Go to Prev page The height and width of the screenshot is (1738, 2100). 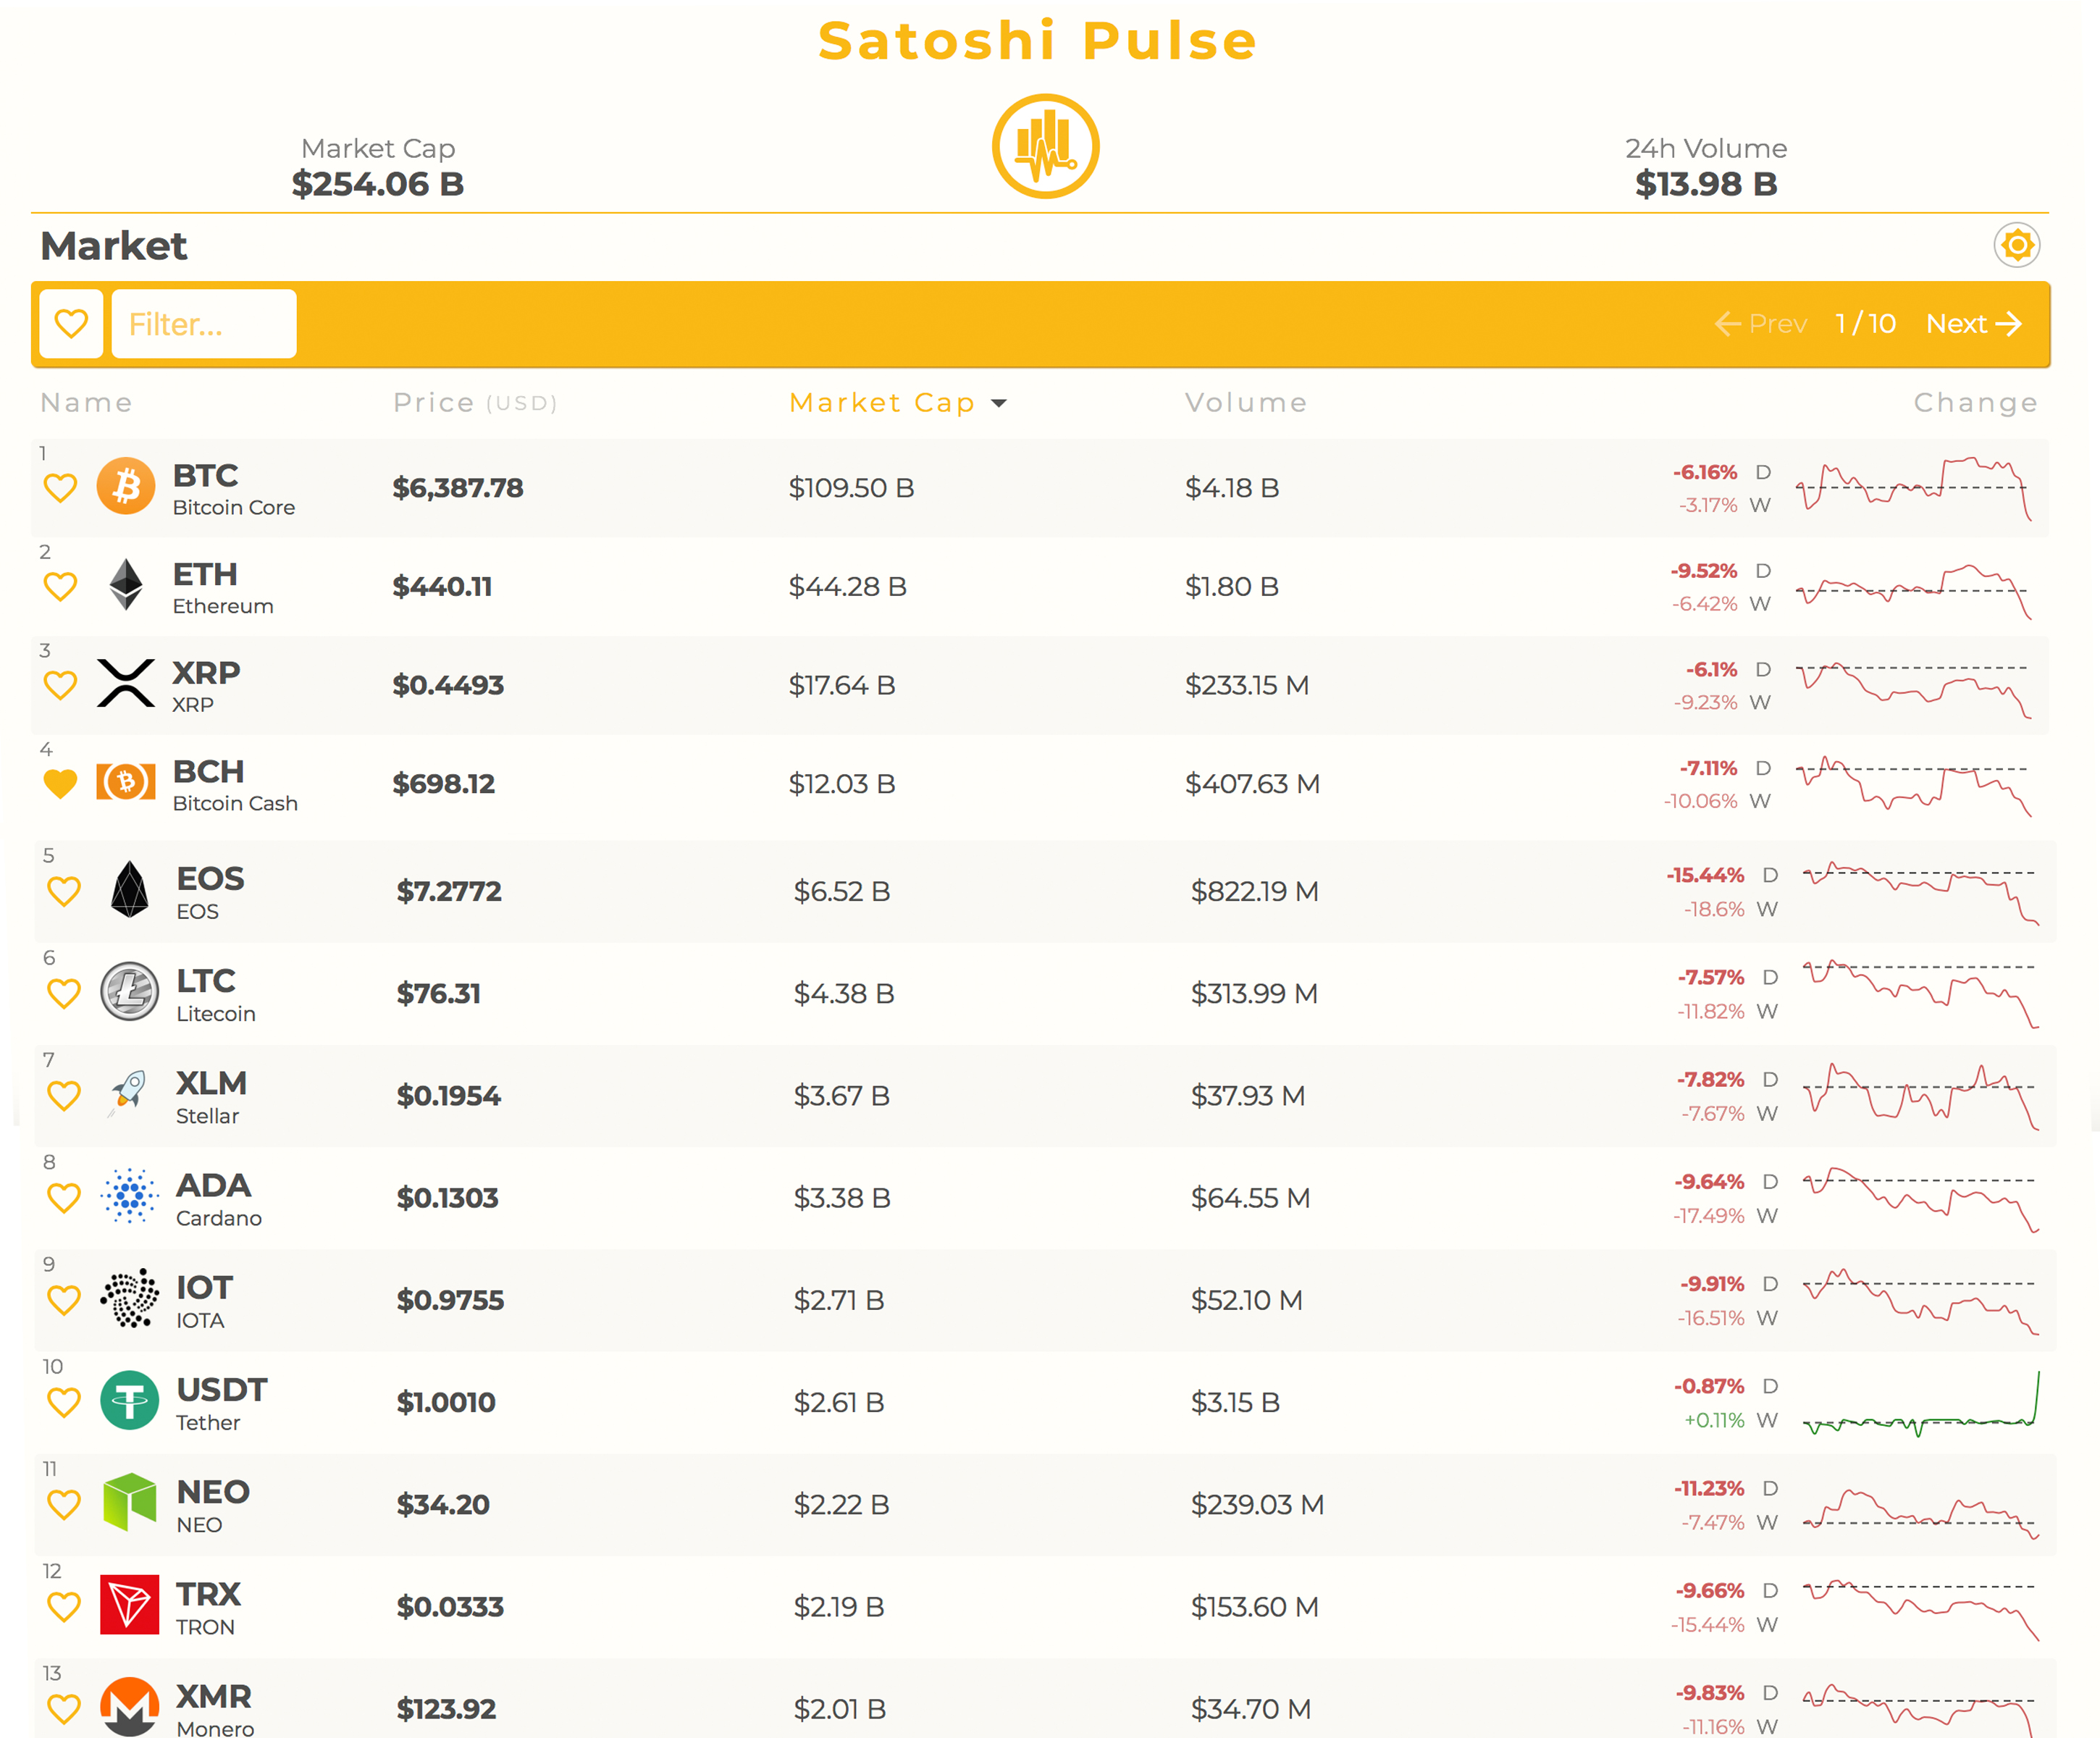(1761, 324)
